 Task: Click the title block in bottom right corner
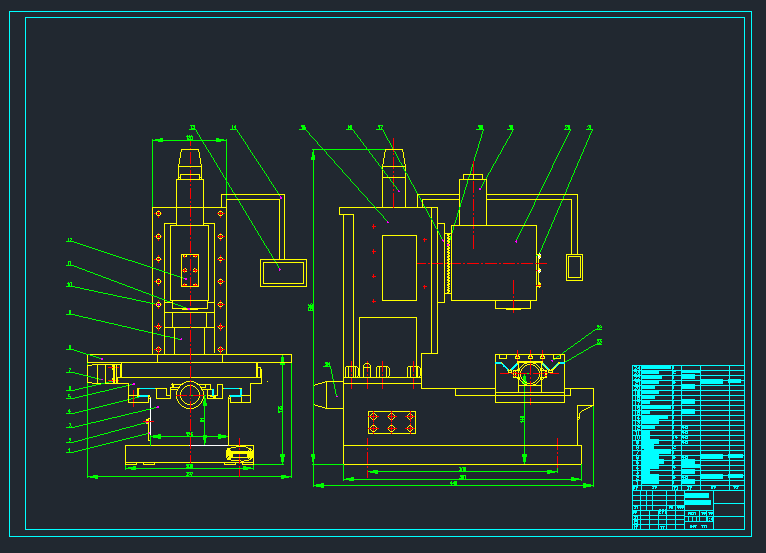pyautogui.click(x=688, y=510)
